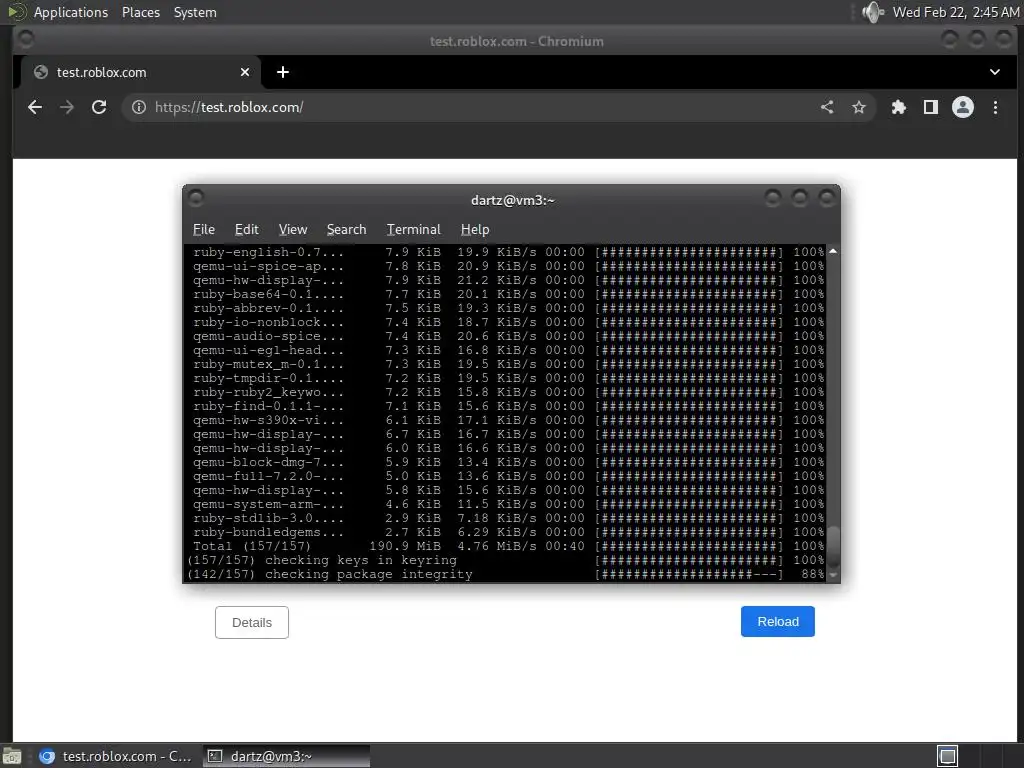
Task: Open the terminal Search menu
Action: click(x=346, y=229)
